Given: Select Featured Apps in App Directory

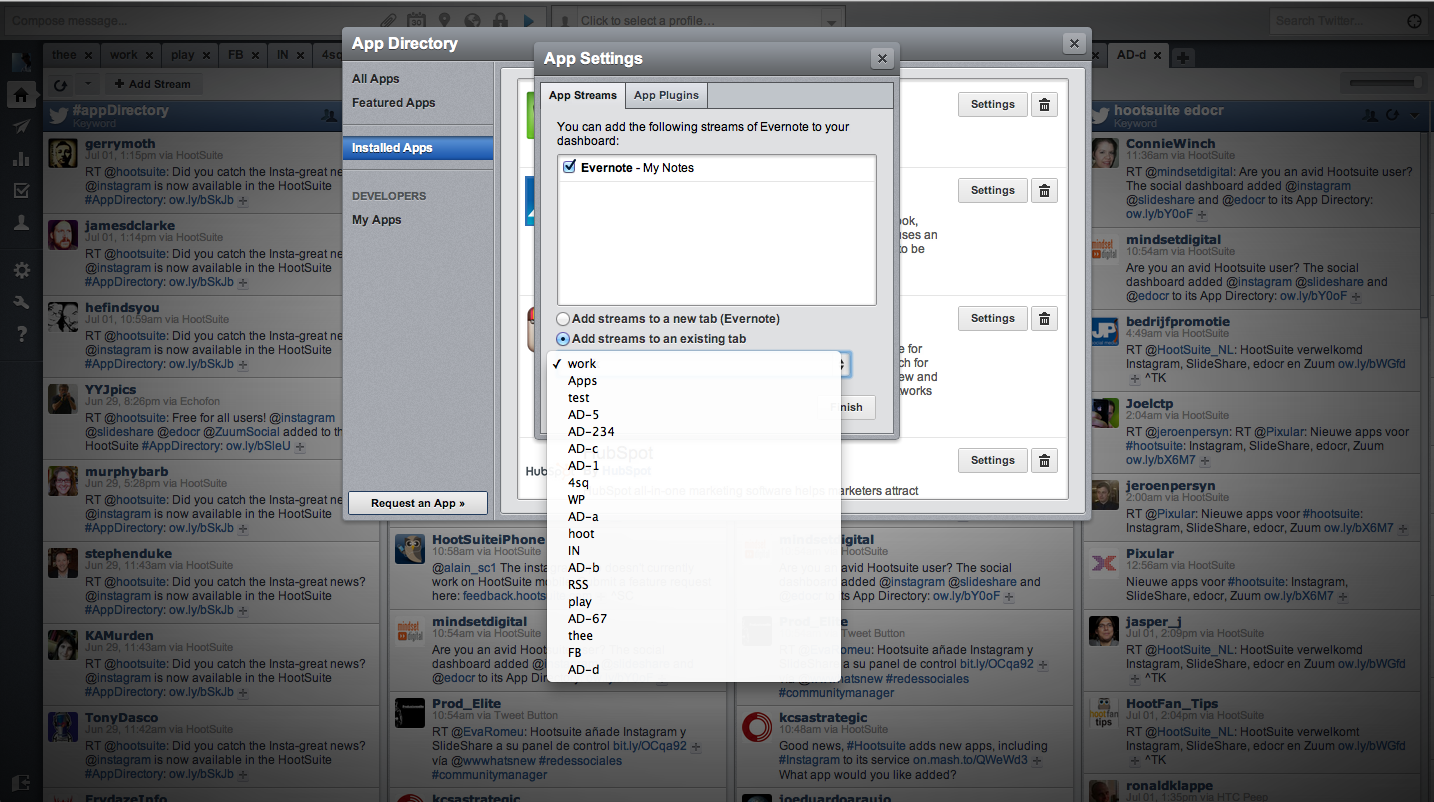Looking at the screenshot, I should [394, 103].
